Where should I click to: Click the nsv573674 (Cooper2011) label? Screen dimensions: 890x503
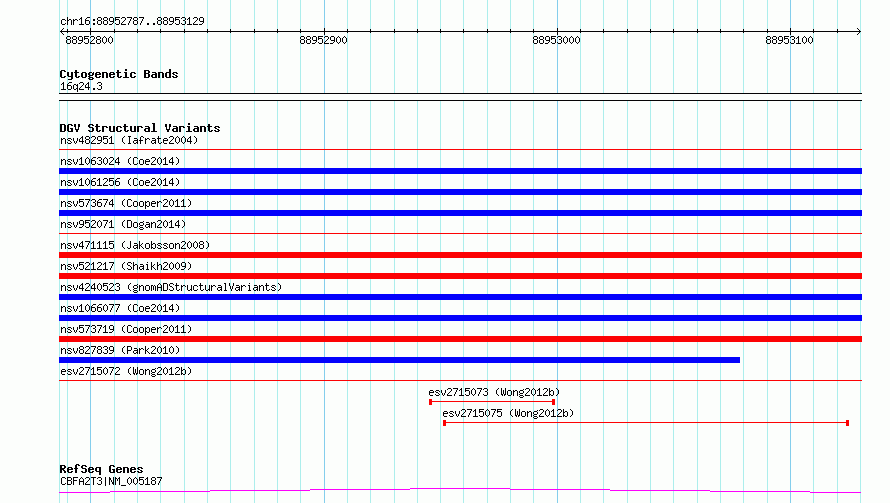click(x=126, y=203)
